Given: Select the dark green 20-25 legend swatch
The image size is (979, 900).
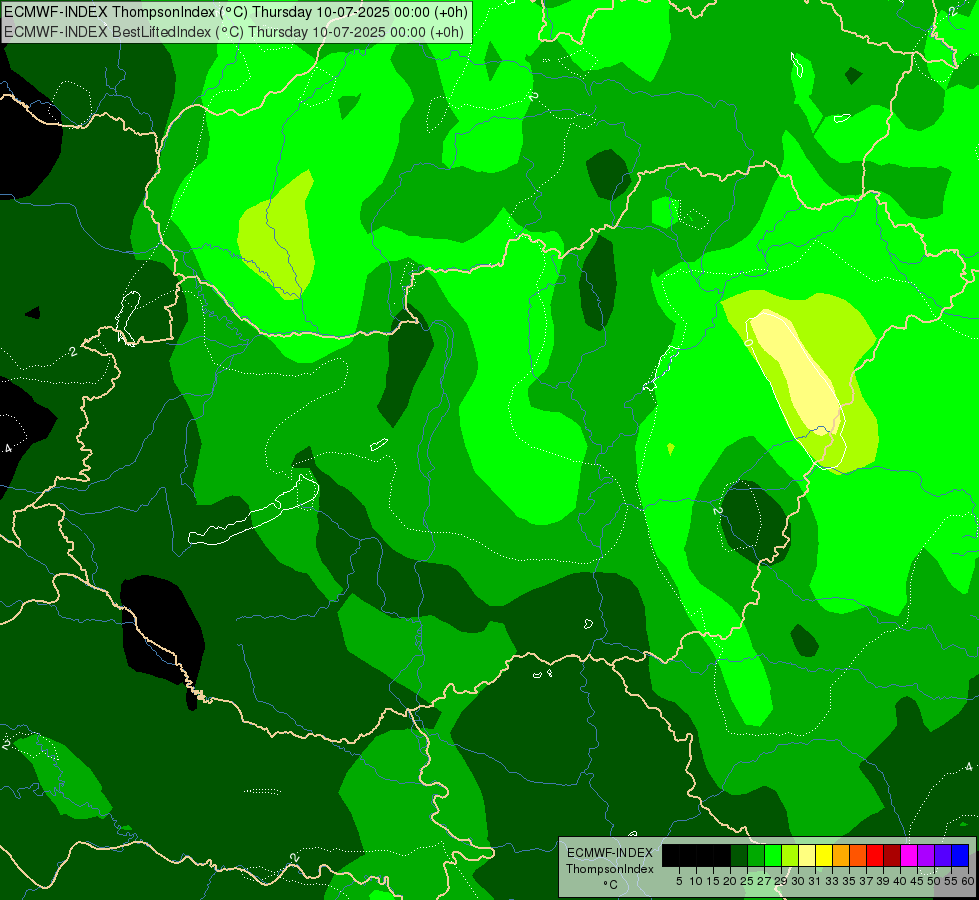Looking at the screenshot, I should [739, 855].
